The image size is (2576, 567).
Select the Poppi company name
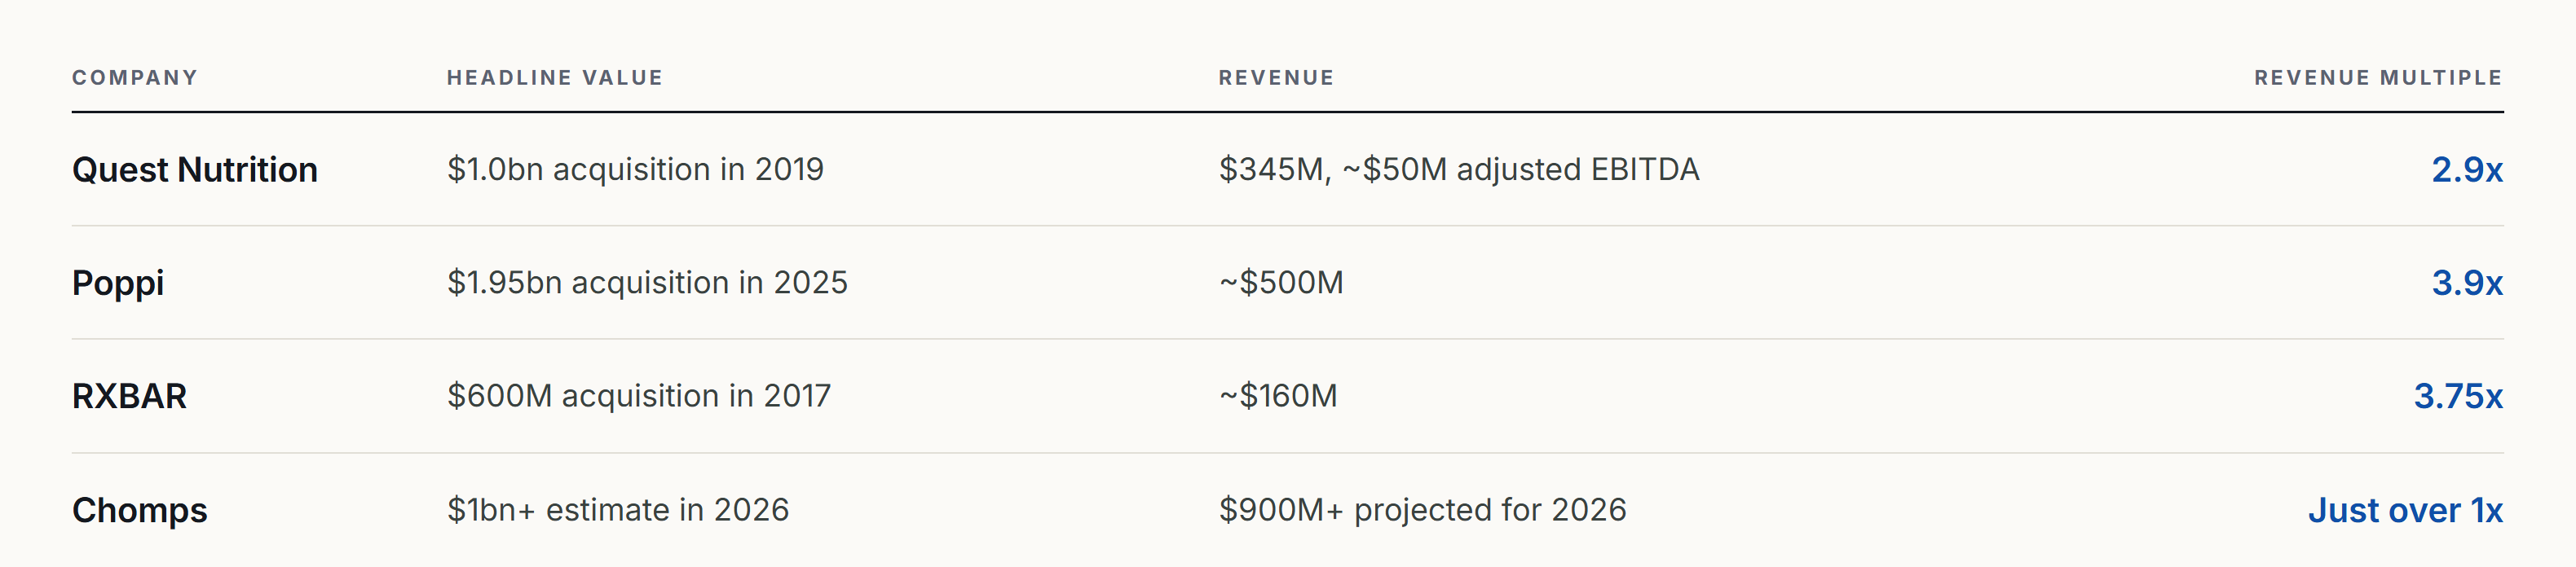pos(118,284)
